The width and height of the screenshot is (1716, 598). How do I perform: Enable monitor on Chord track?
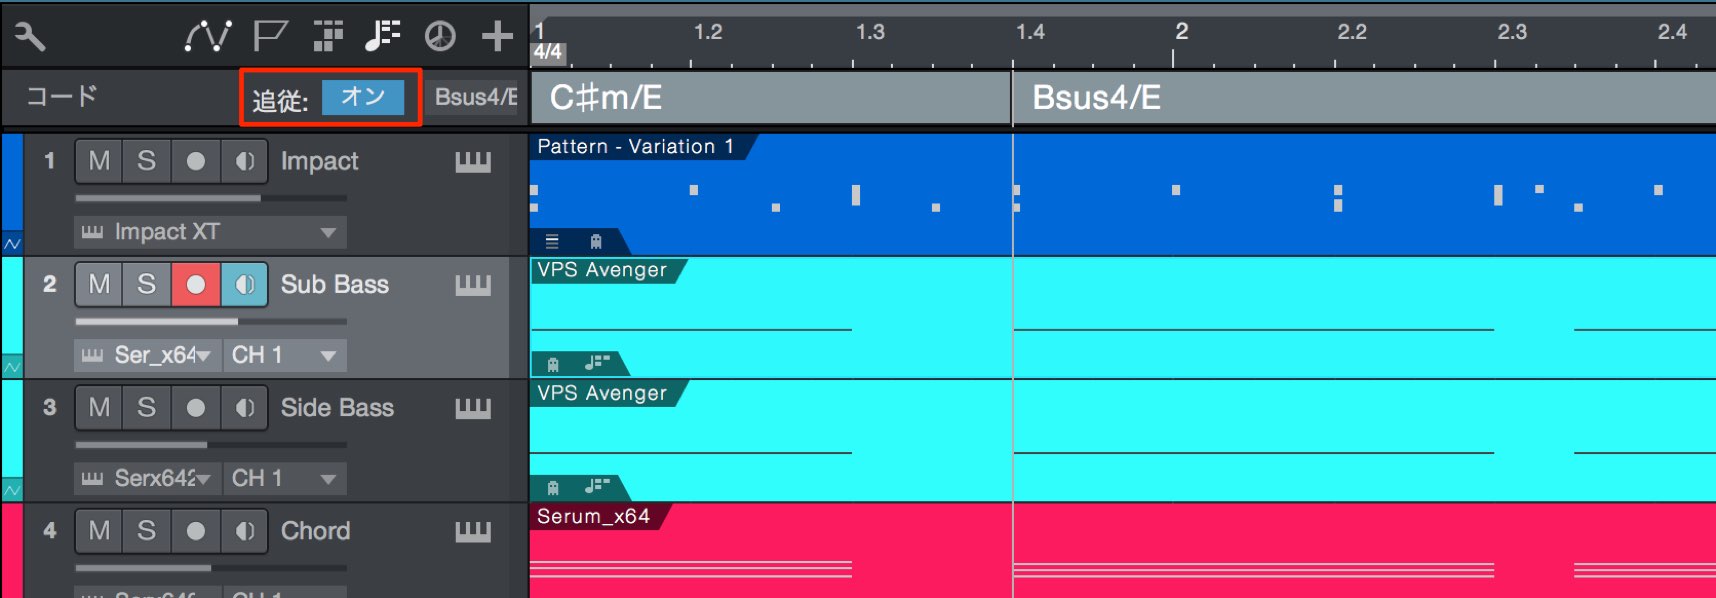coord(244,530)
